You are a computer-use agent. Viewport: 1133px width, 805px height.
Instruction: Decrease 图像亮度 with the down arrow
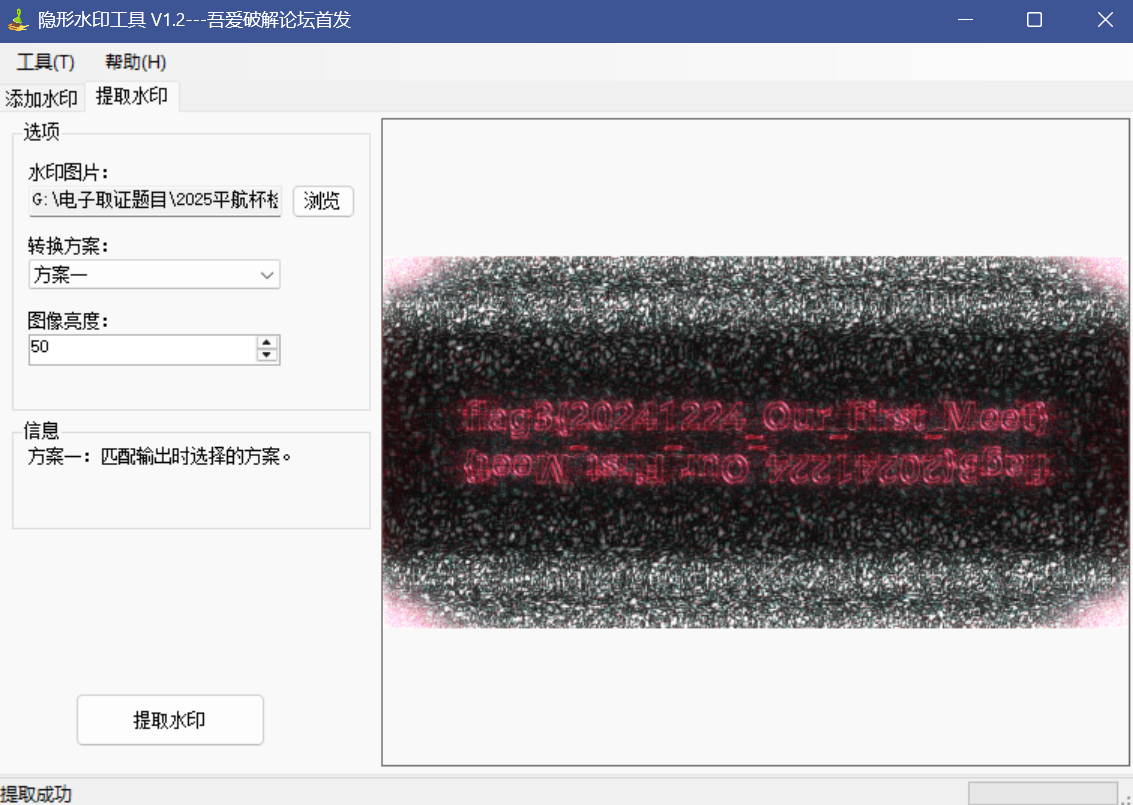point(267,355)
